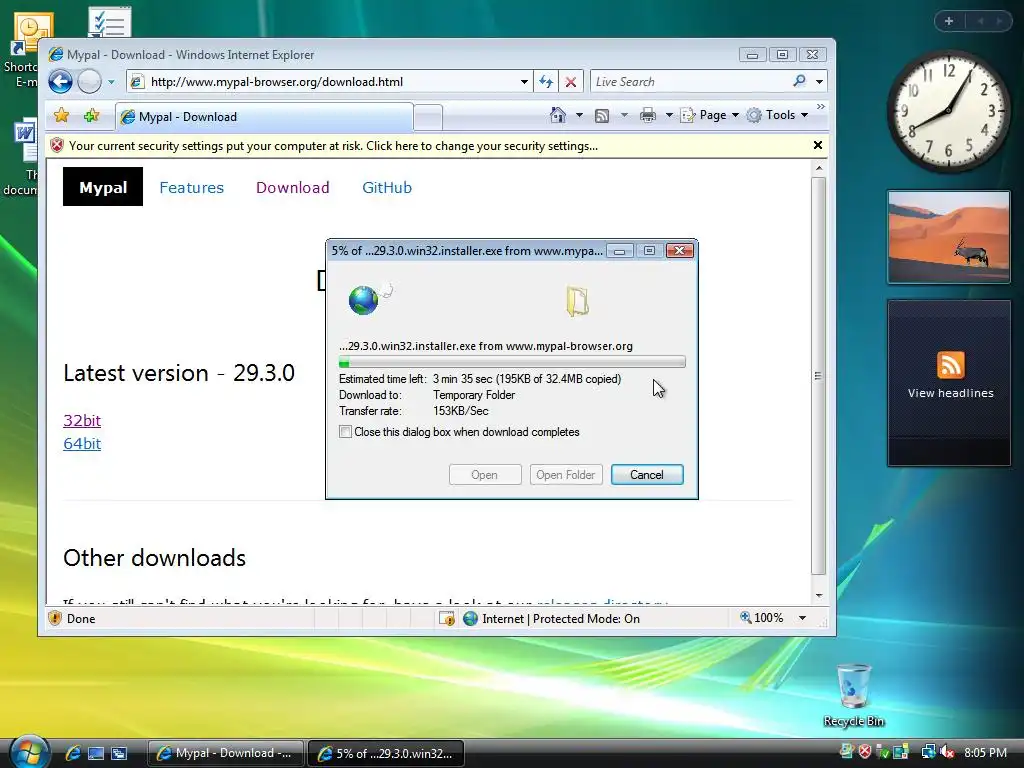Add gadget with sidebar plus button
The image size is (1024, 768).
click(x=949, y=21)
